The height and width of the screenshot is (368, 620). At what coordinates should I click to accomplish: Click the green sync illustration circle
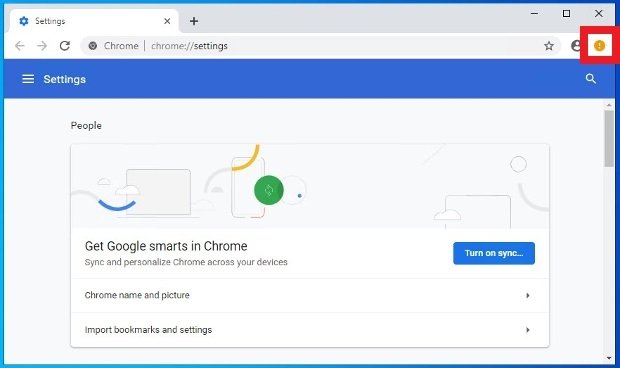[268, 190]
